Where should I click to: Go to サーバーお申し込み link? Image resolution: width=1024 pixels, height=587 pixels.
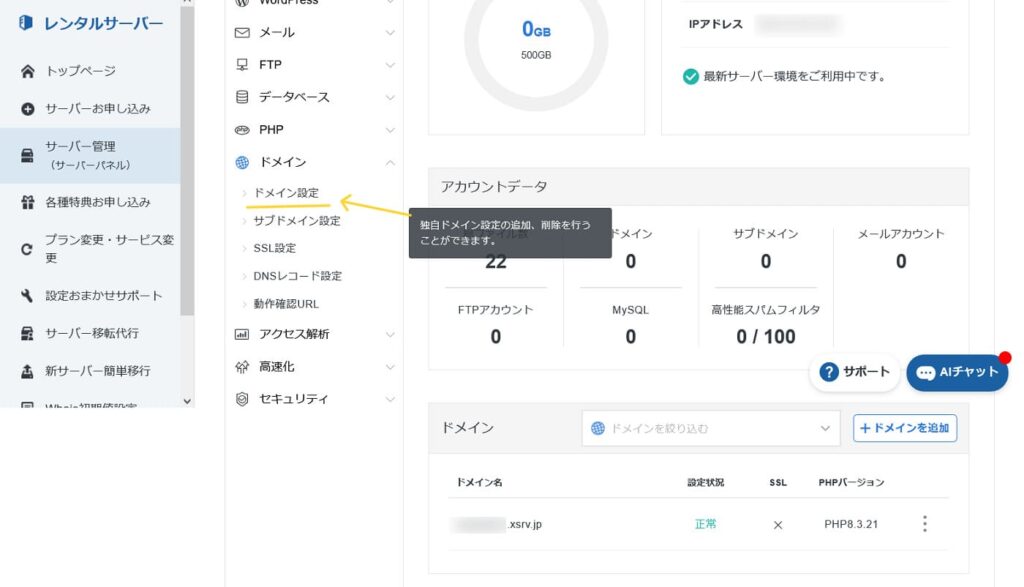[x=97, y=109]
